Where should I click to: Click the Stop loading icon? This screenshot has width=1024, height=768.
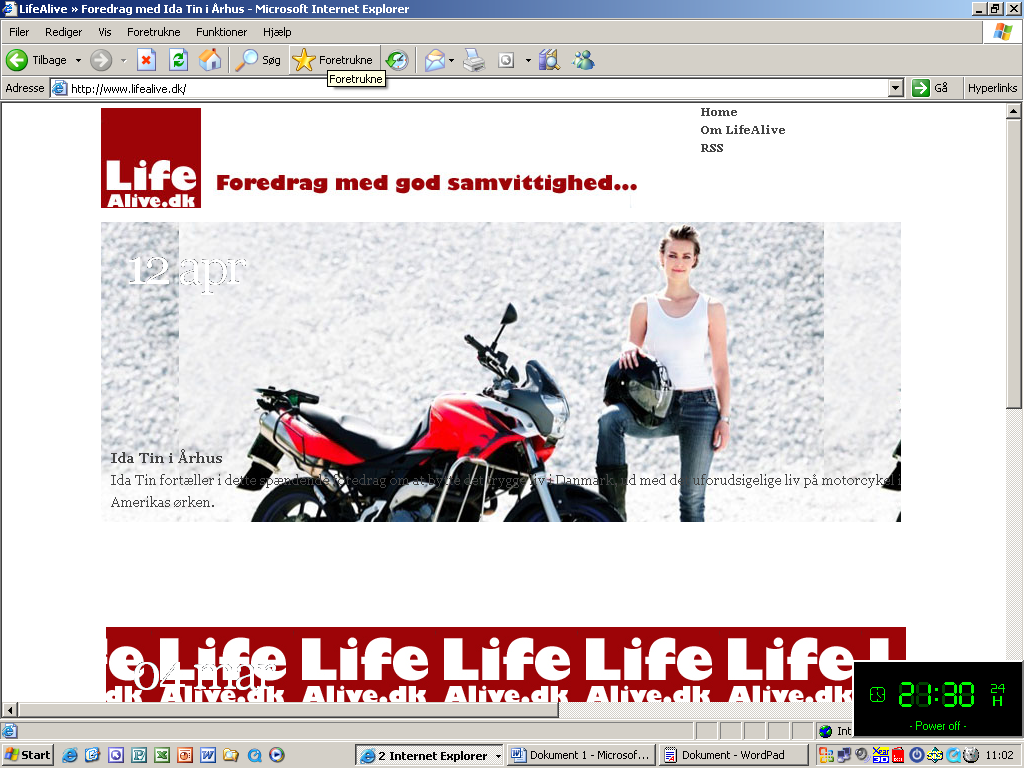tap(146, 60)
